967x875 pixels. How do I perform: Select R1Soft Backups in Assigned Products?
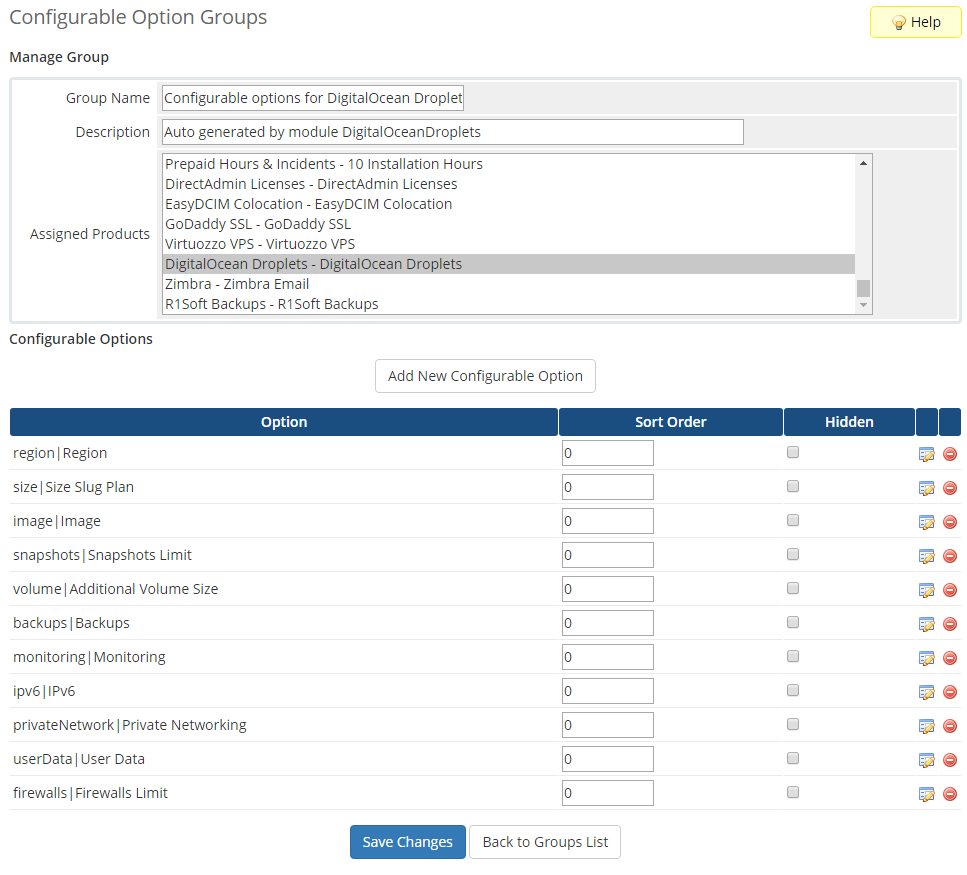509,304
